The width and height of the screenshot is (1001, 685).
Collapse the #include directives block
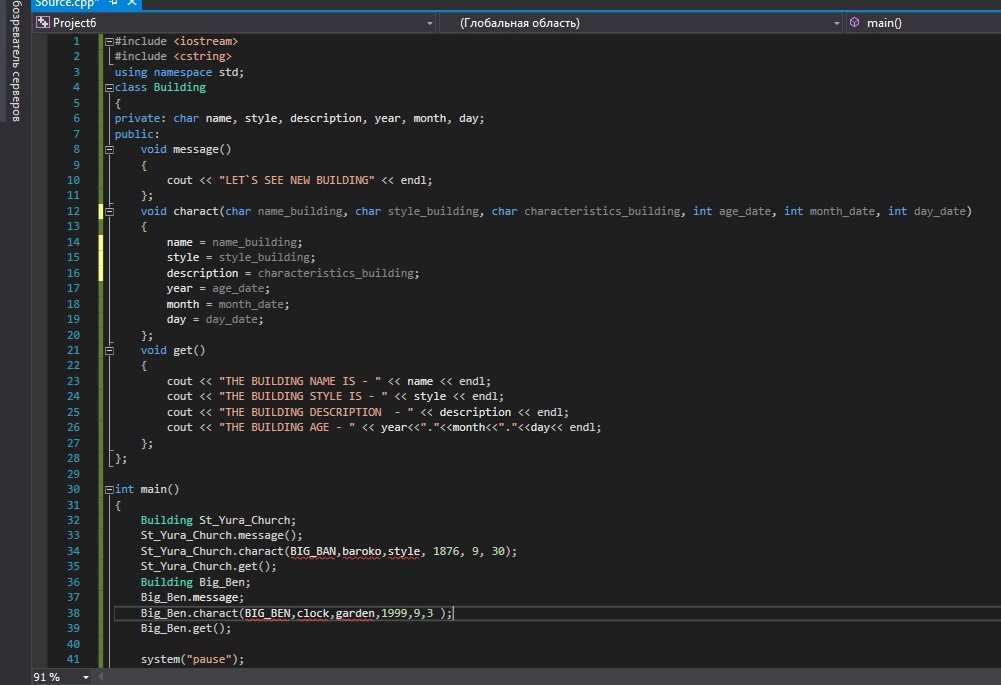coord(109,41)
